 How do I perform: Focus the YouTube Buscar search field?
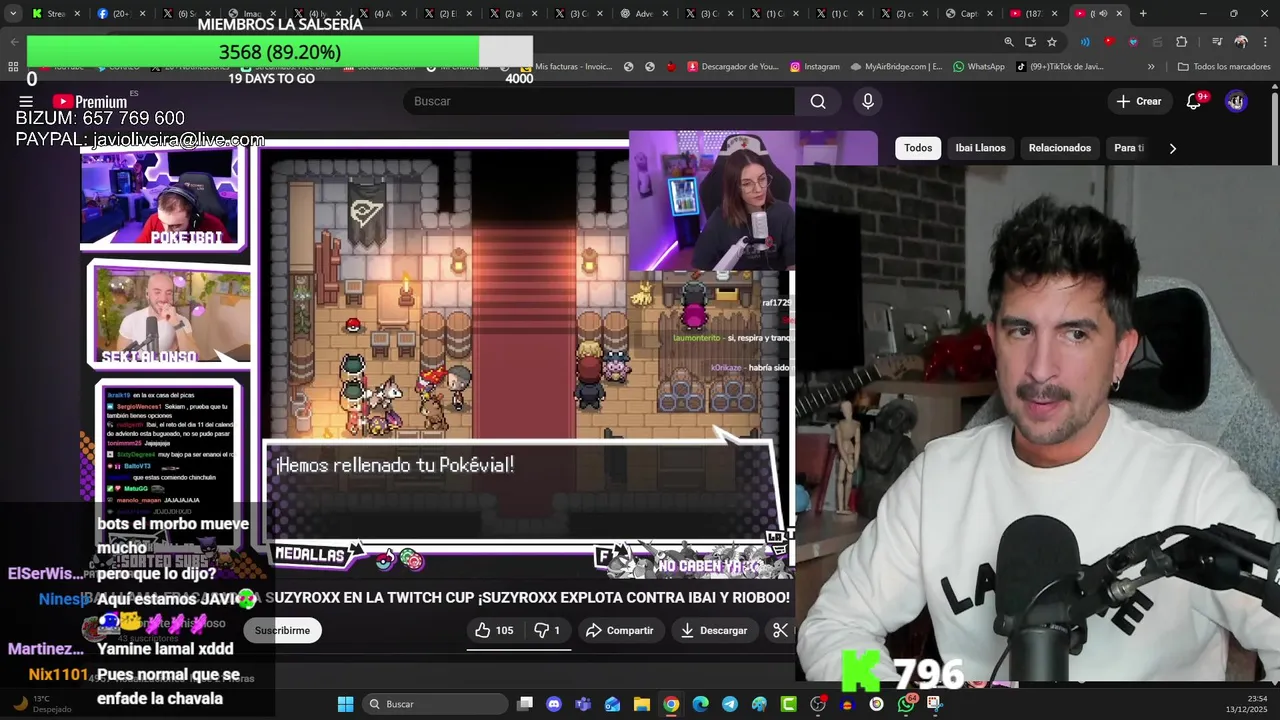tap(599, 101)
